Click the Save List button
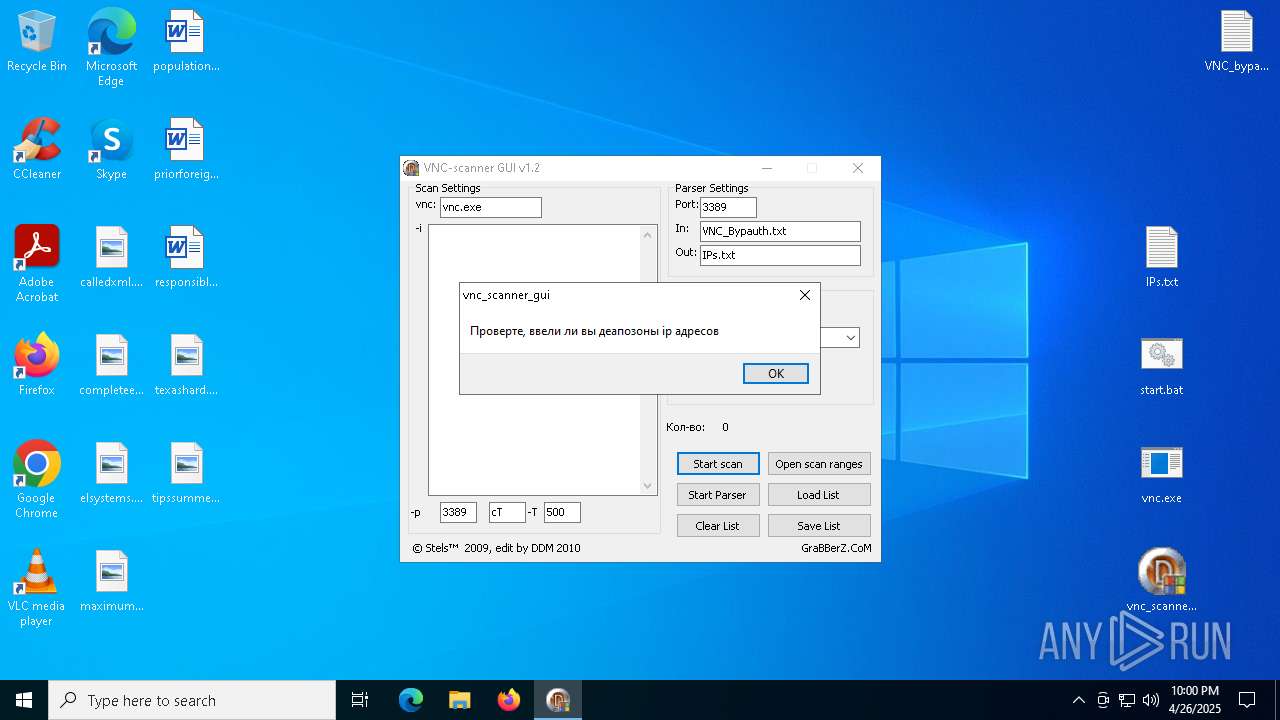This screenshot has width=1280, height=720. click(x=819, y=526)
